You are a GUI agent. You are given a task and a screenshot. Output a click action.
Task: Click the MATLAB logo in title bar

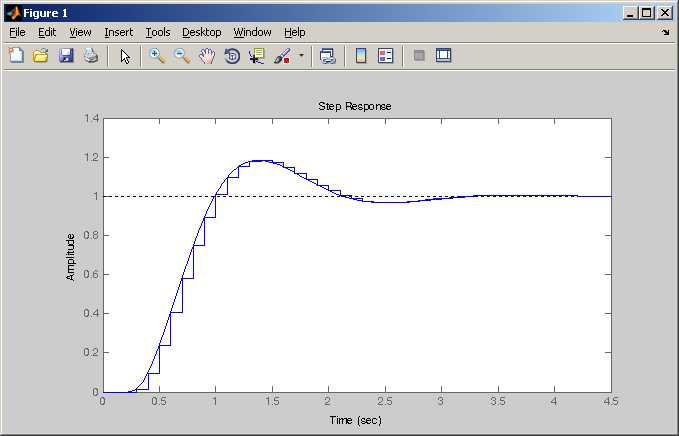tap(13, 13)
